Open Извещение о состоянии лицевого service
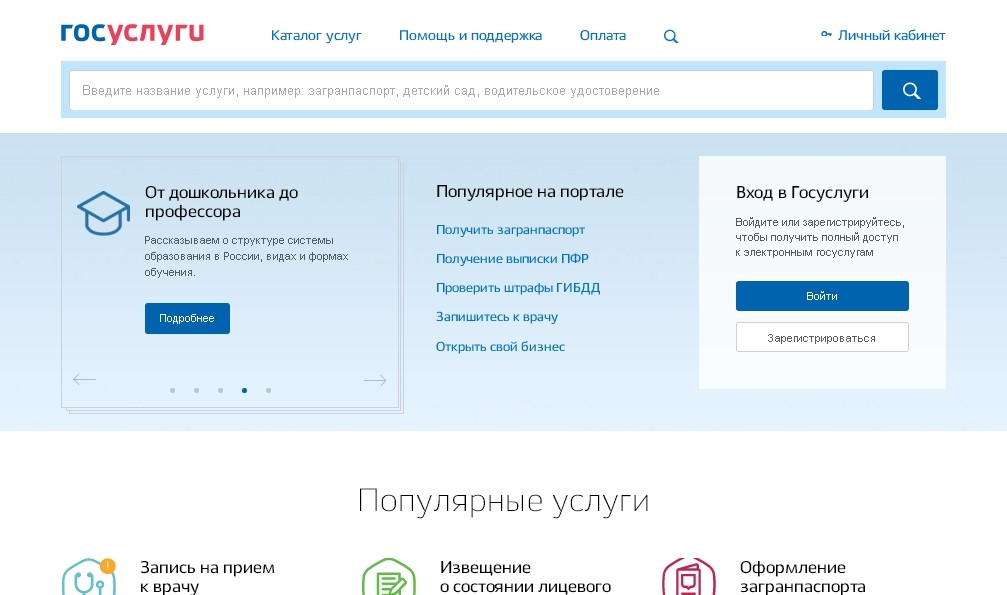The image size is (1007, 595). tap(525, 577)
